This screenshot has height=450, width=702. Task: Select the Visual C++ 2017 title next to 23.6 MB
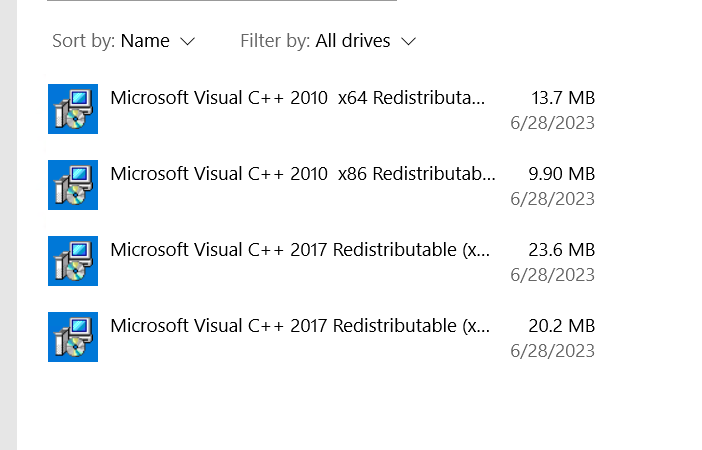[x=300, y=250]
